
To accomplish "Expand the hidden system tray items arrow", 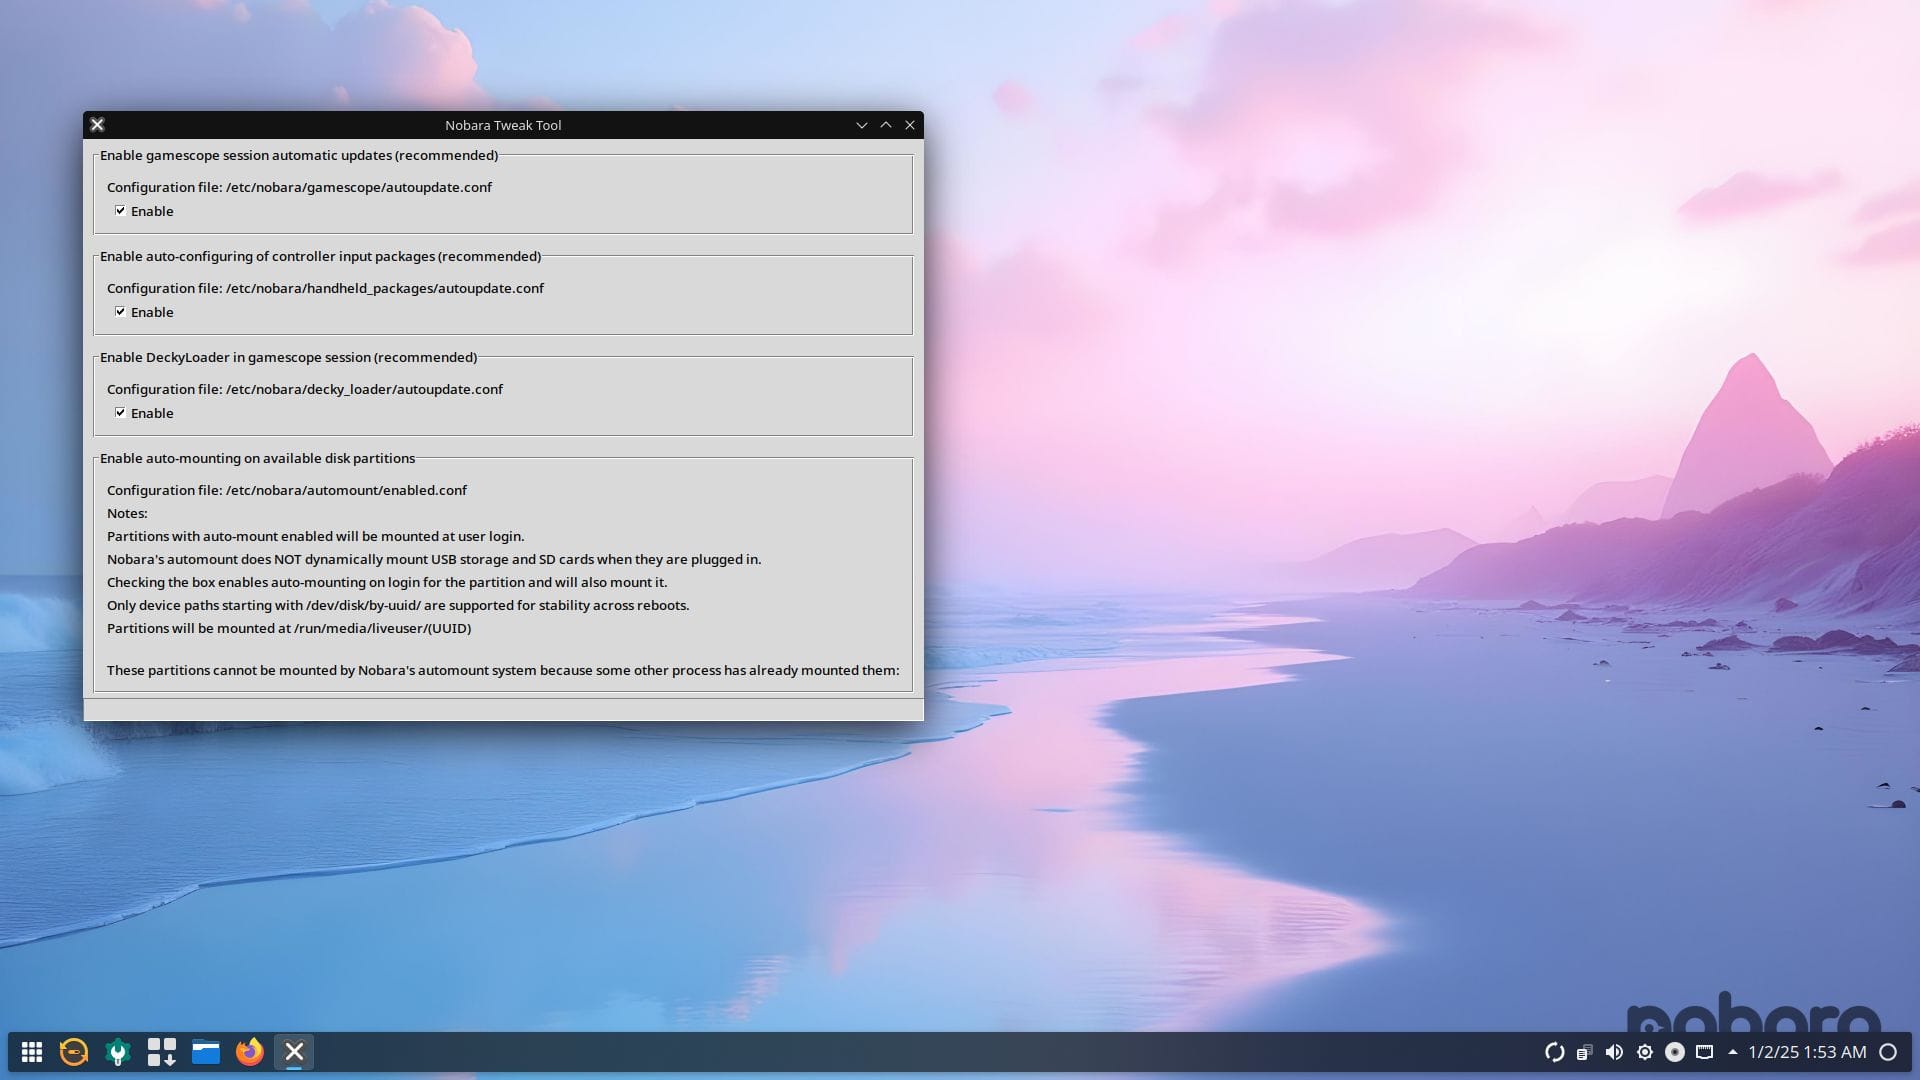I will click(x=1733, y=1052).
